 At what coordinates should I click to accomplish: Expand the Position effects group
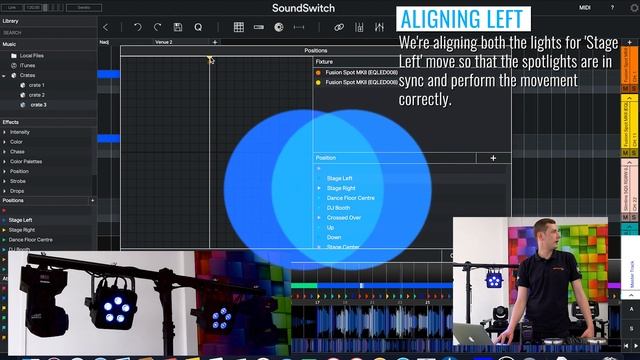[4, 171]
